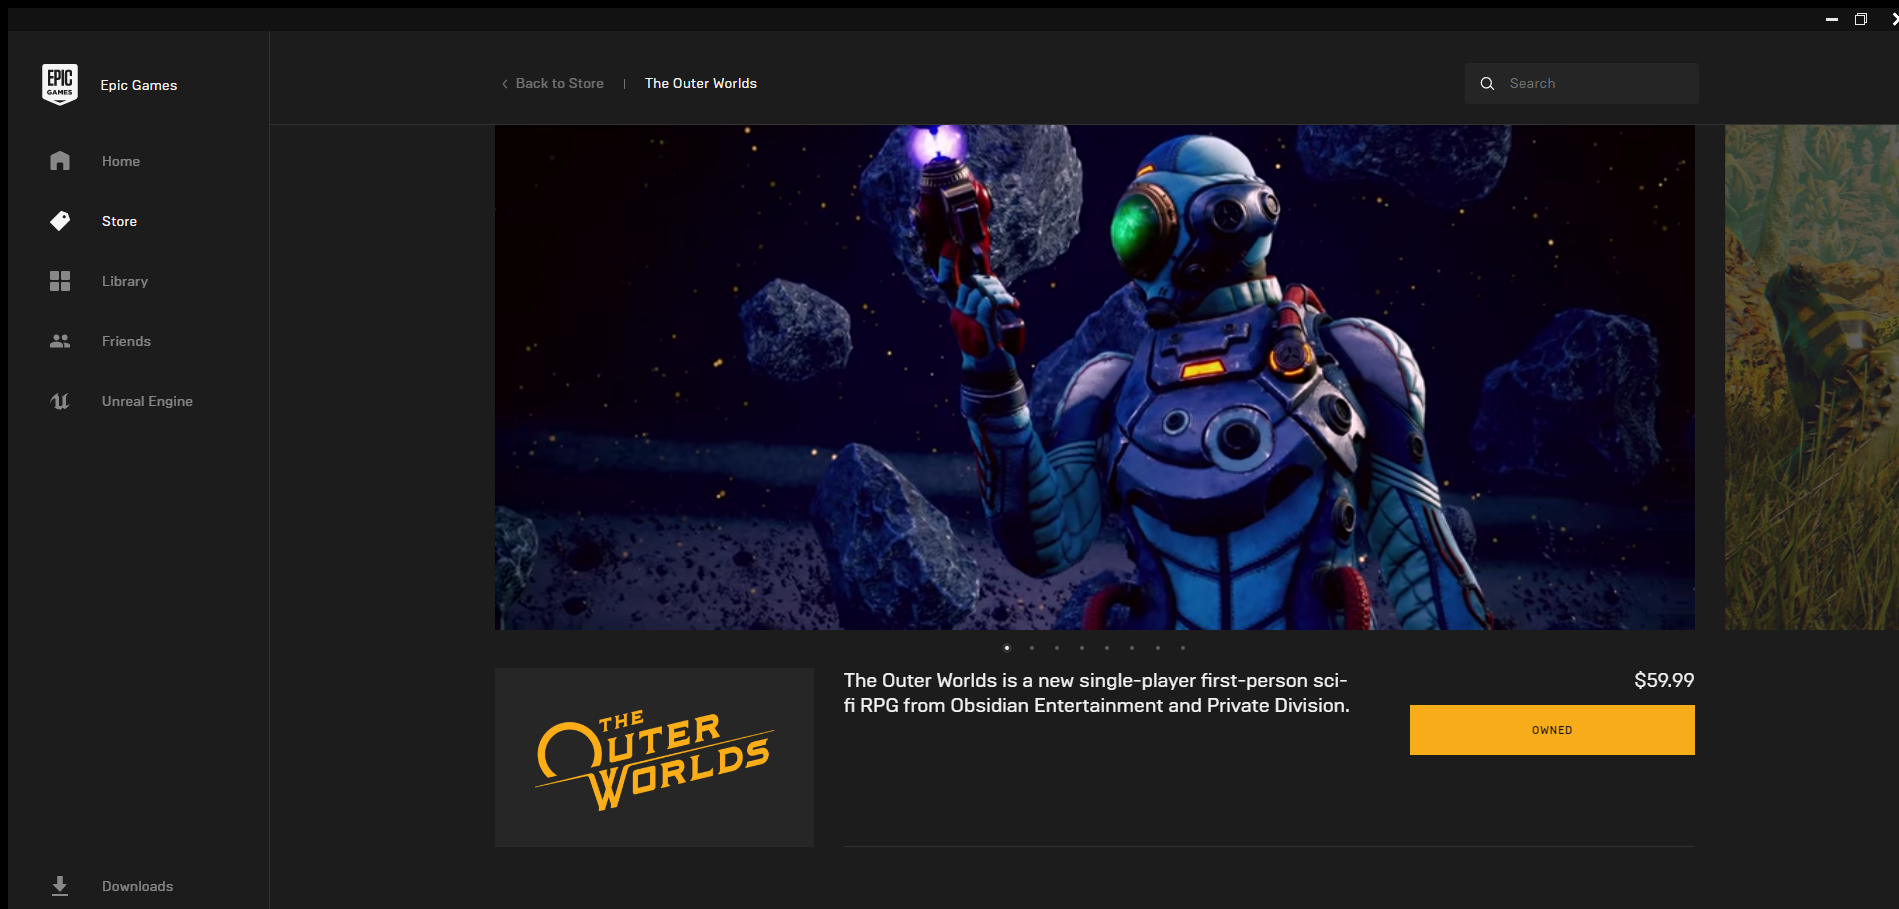Click The Outer Worlds breadcrumb title
The image size is (1899, 909).
pyautogui.click(x=701, y=83)
